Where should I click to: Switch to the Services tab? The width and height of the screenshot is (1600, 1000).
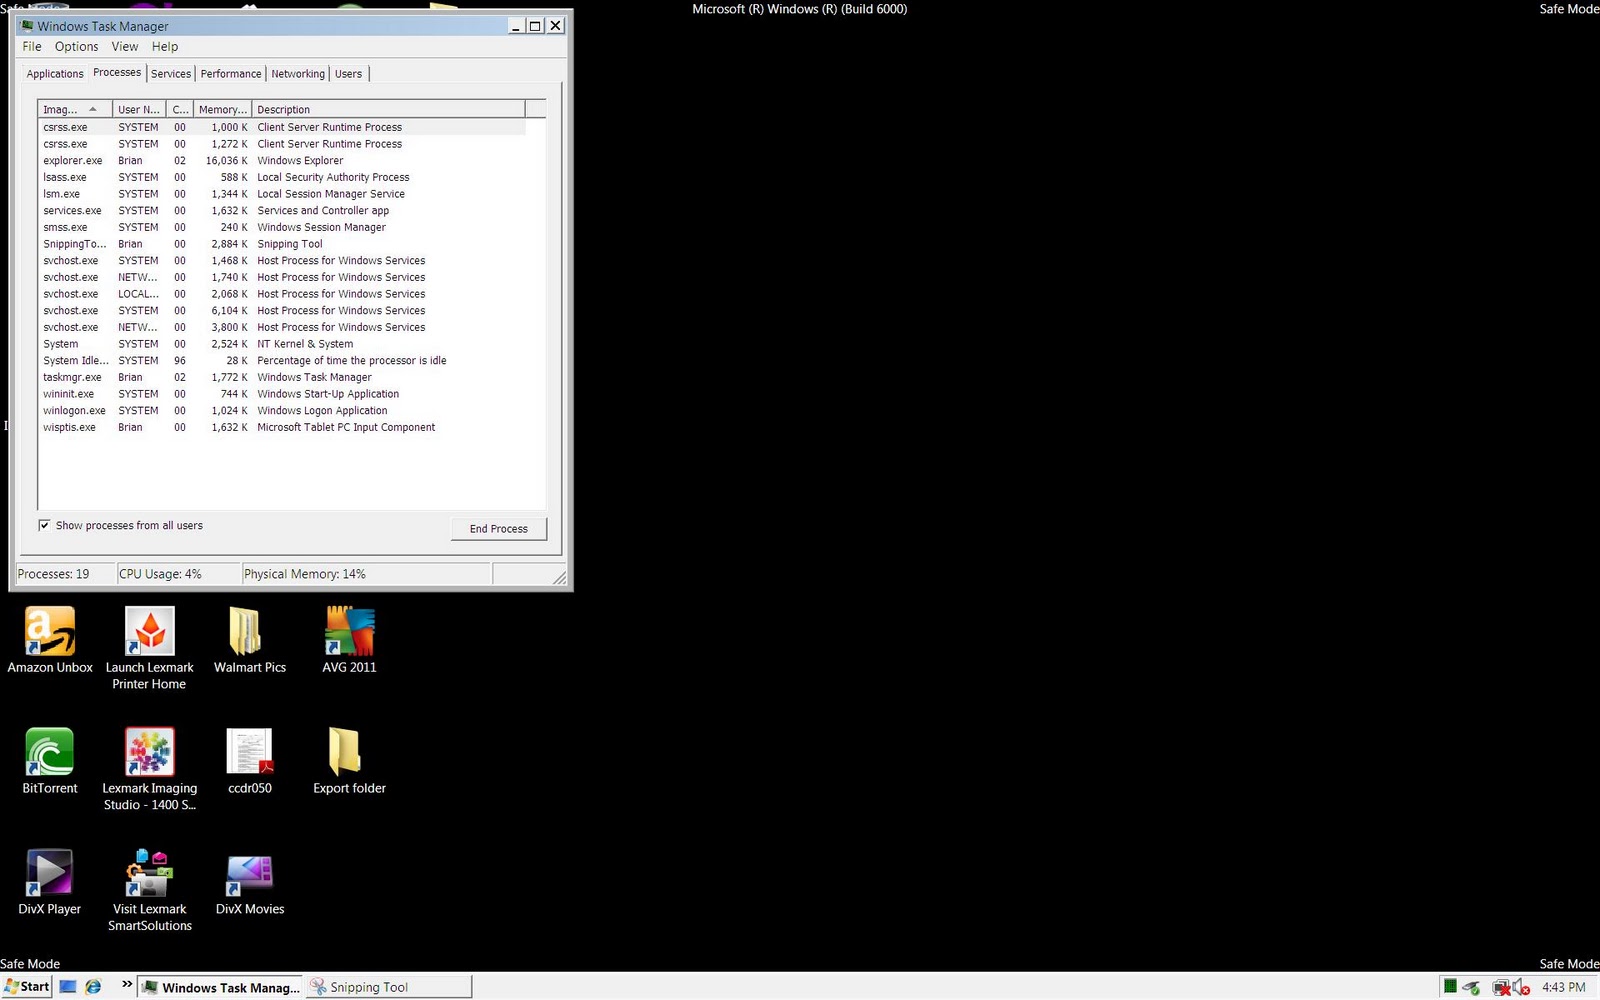point(171,74)
